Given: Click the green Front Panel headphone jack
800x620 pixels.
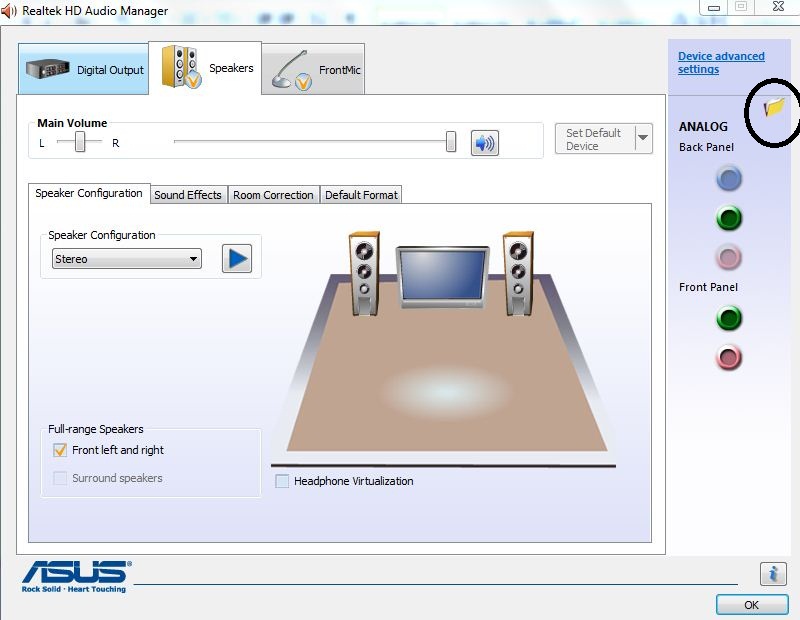Looking at the screenshot, I should point(729,318).
